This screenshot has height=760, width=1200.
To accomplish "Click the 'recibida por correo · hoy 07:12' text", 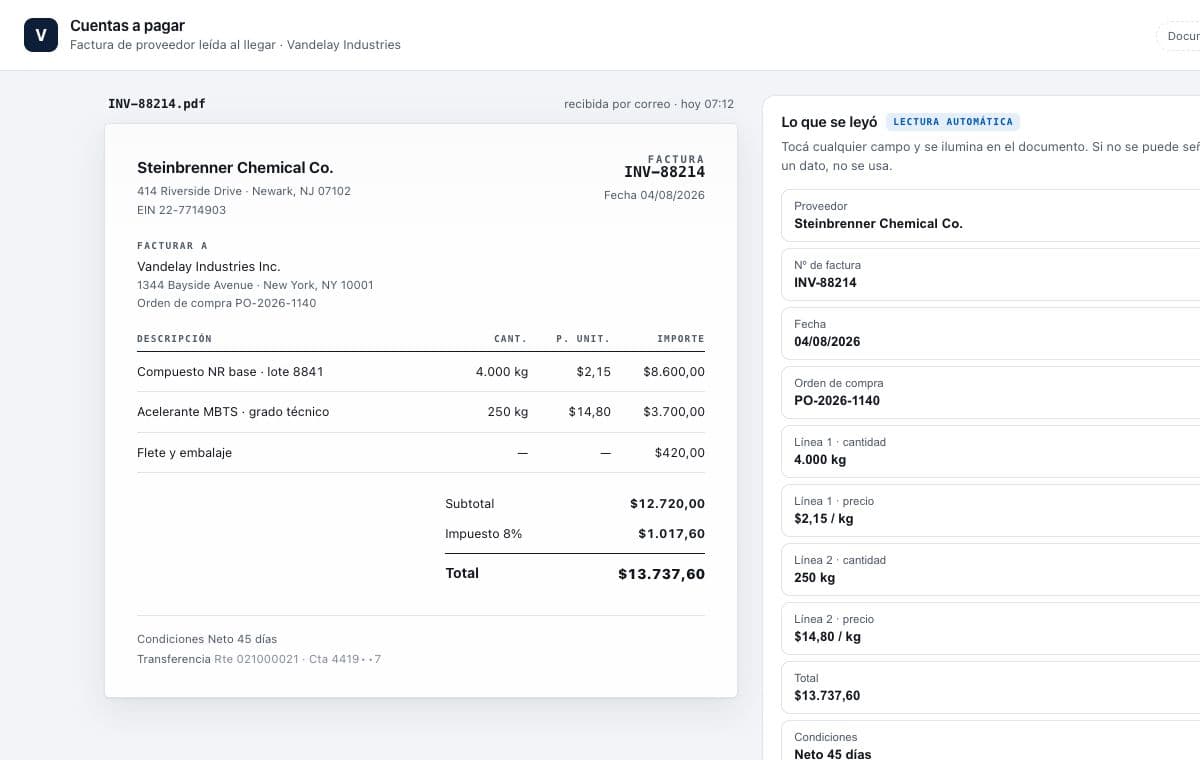I will (649, 104).
